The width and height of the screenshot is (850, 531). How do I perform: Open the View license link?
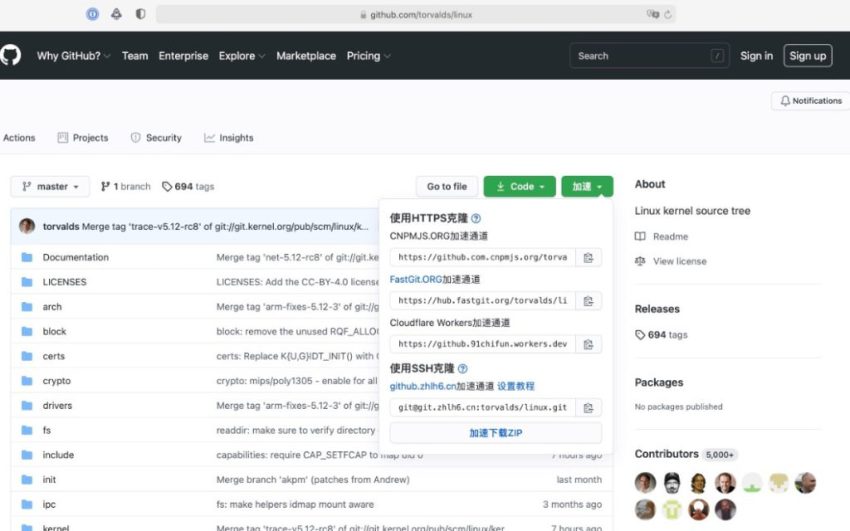(x=671, y=261)
